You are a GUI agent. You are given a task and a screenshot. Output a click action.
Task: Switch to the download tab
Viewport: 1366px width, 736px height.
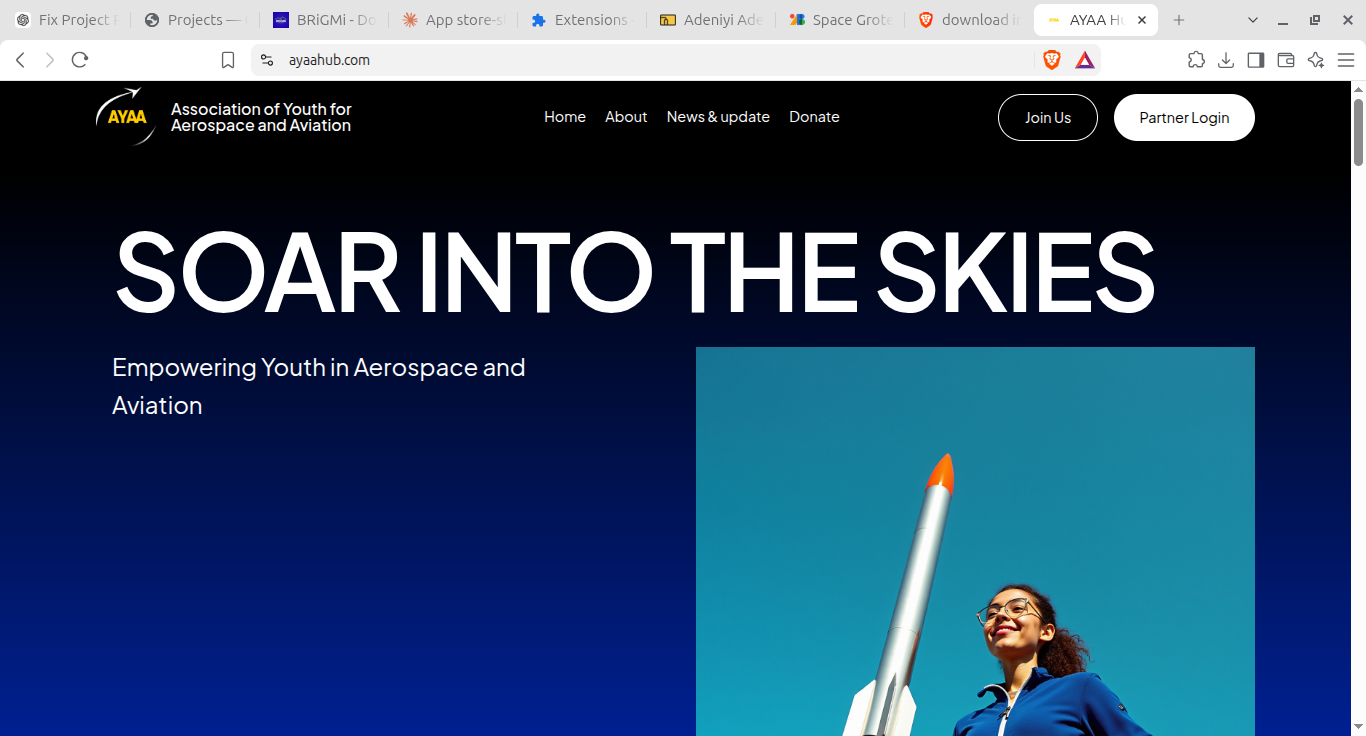click(969, 20)
